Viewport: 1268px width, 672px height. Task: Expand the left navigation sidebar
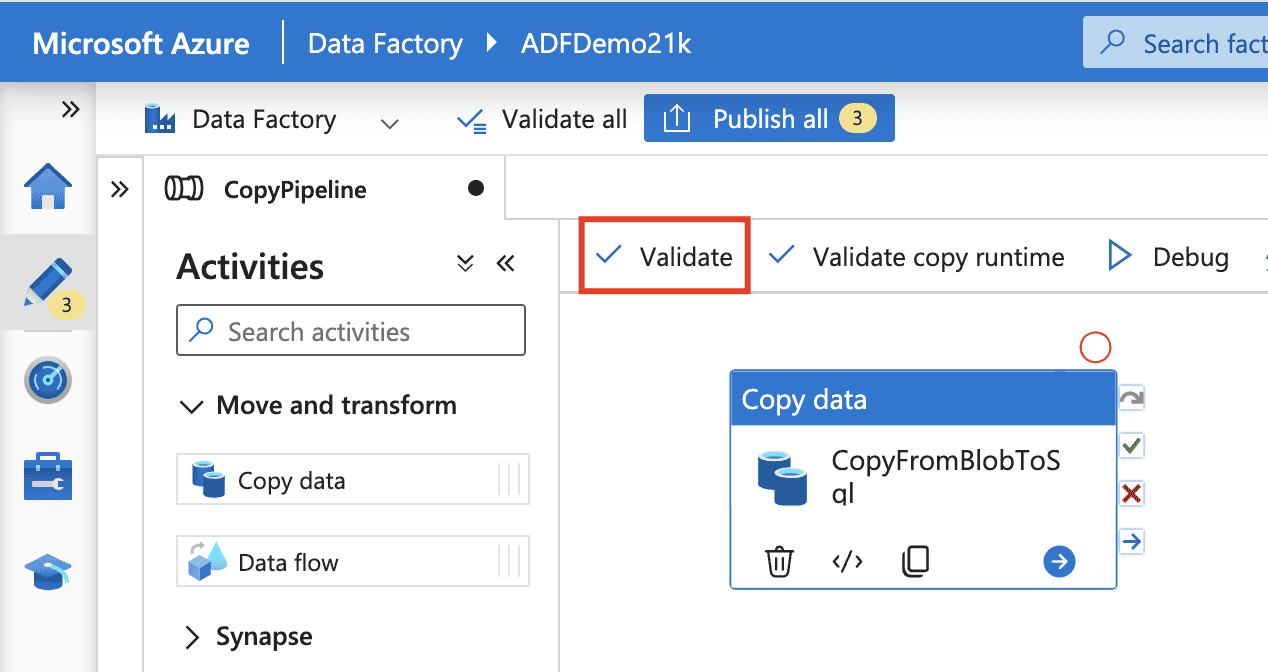[70, 109]
